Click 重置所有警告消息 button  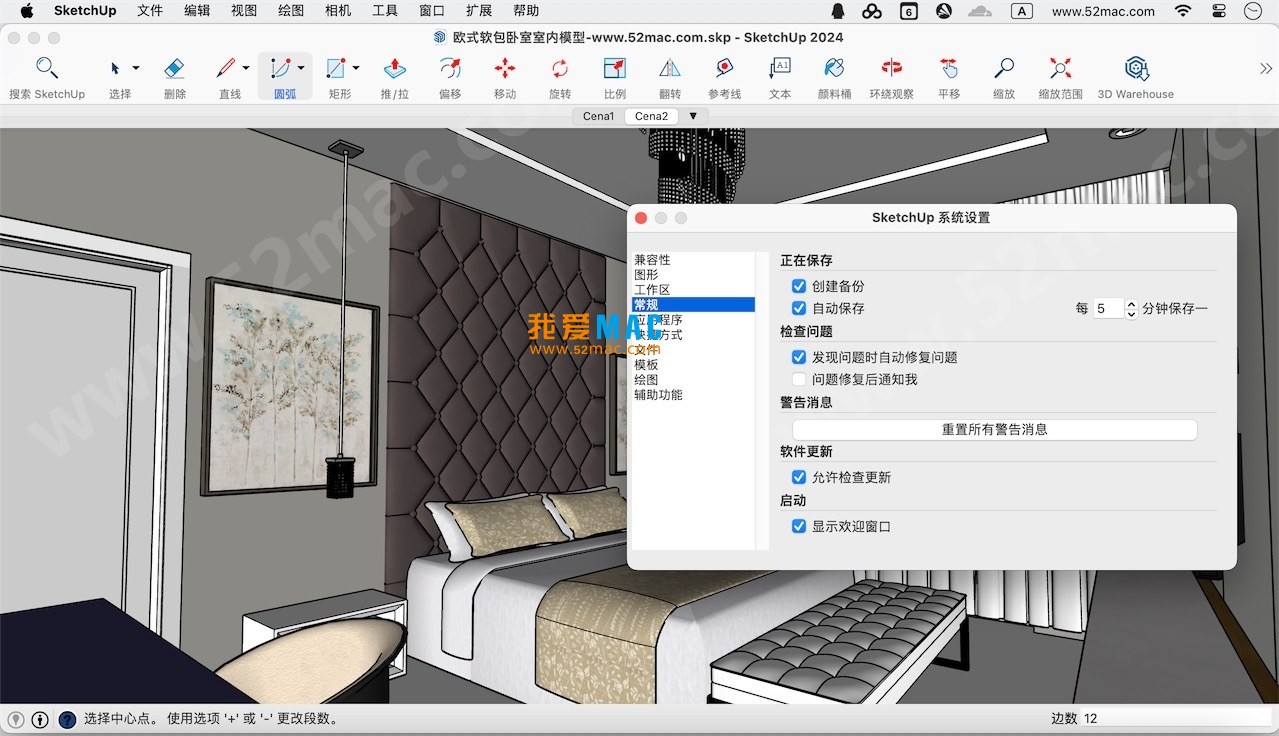pos(994,429)
